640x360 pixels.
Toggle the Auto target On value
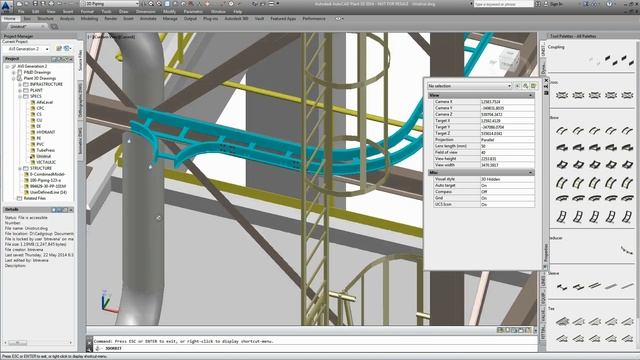(x=507, y=185)
